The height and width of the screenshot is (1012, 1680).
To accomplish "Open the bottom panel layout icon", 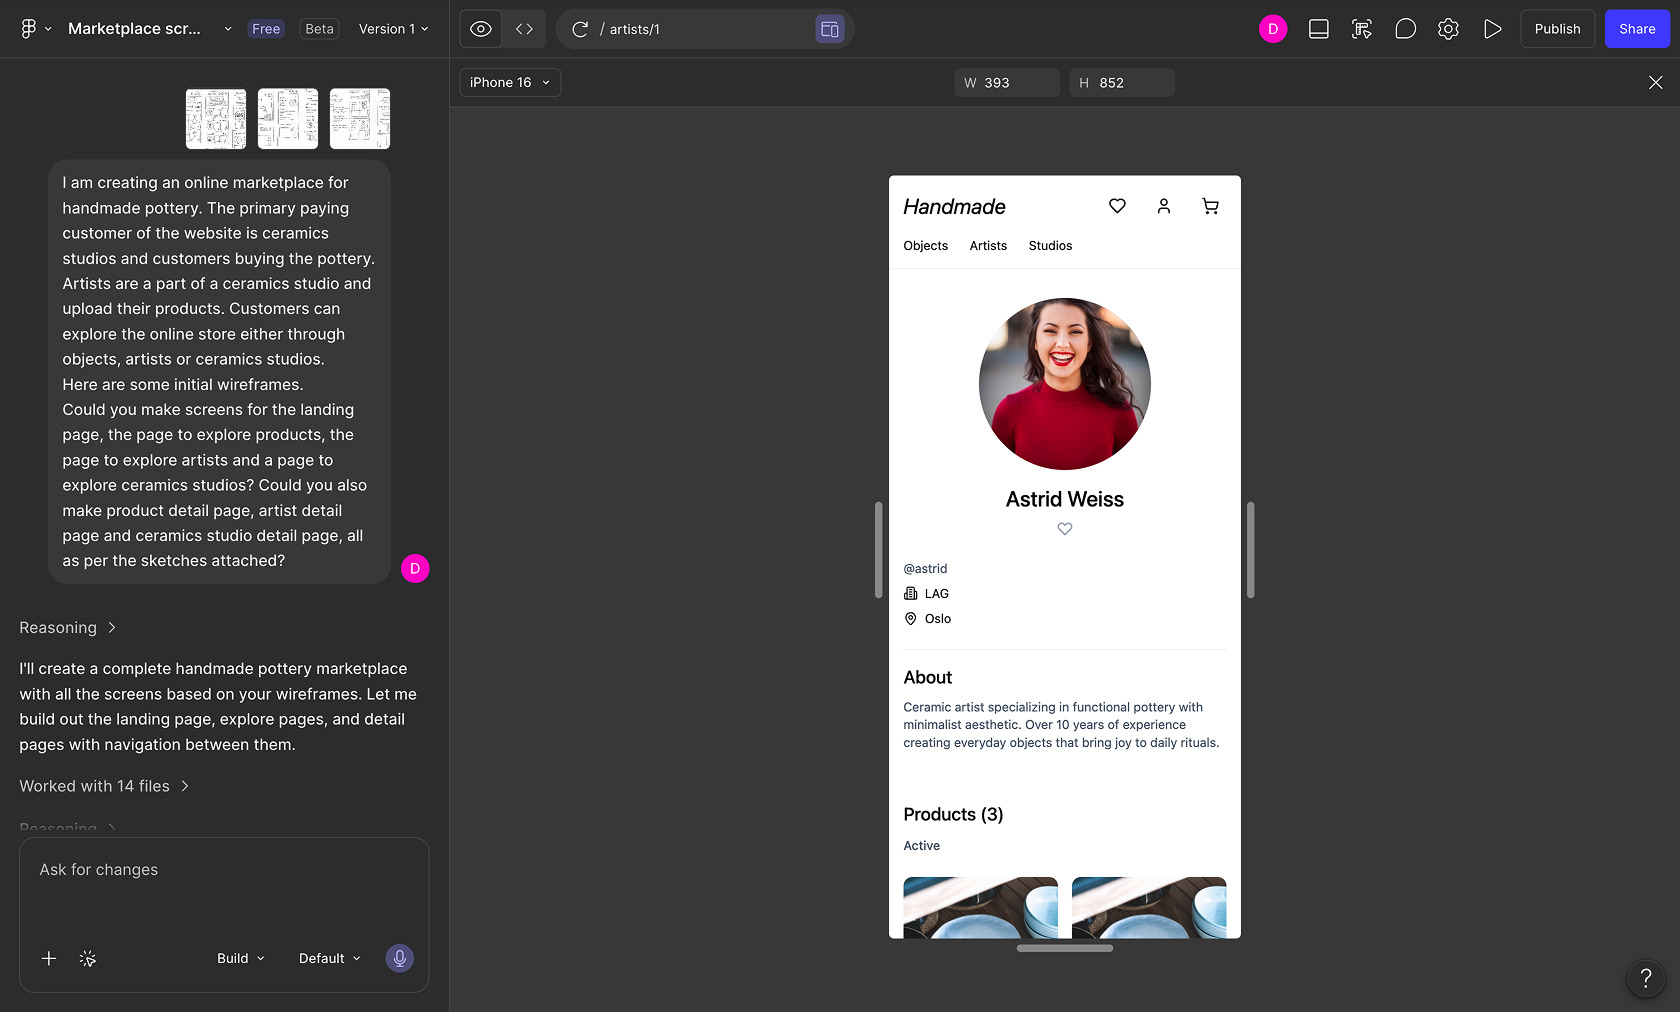I will 1319,29.
